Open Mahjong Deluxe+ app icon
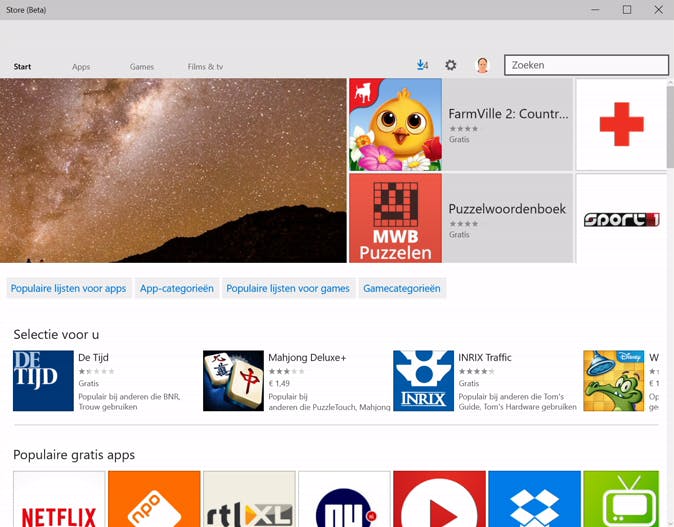The height and width of the screenshot is (527, 674). pos(233,381)
